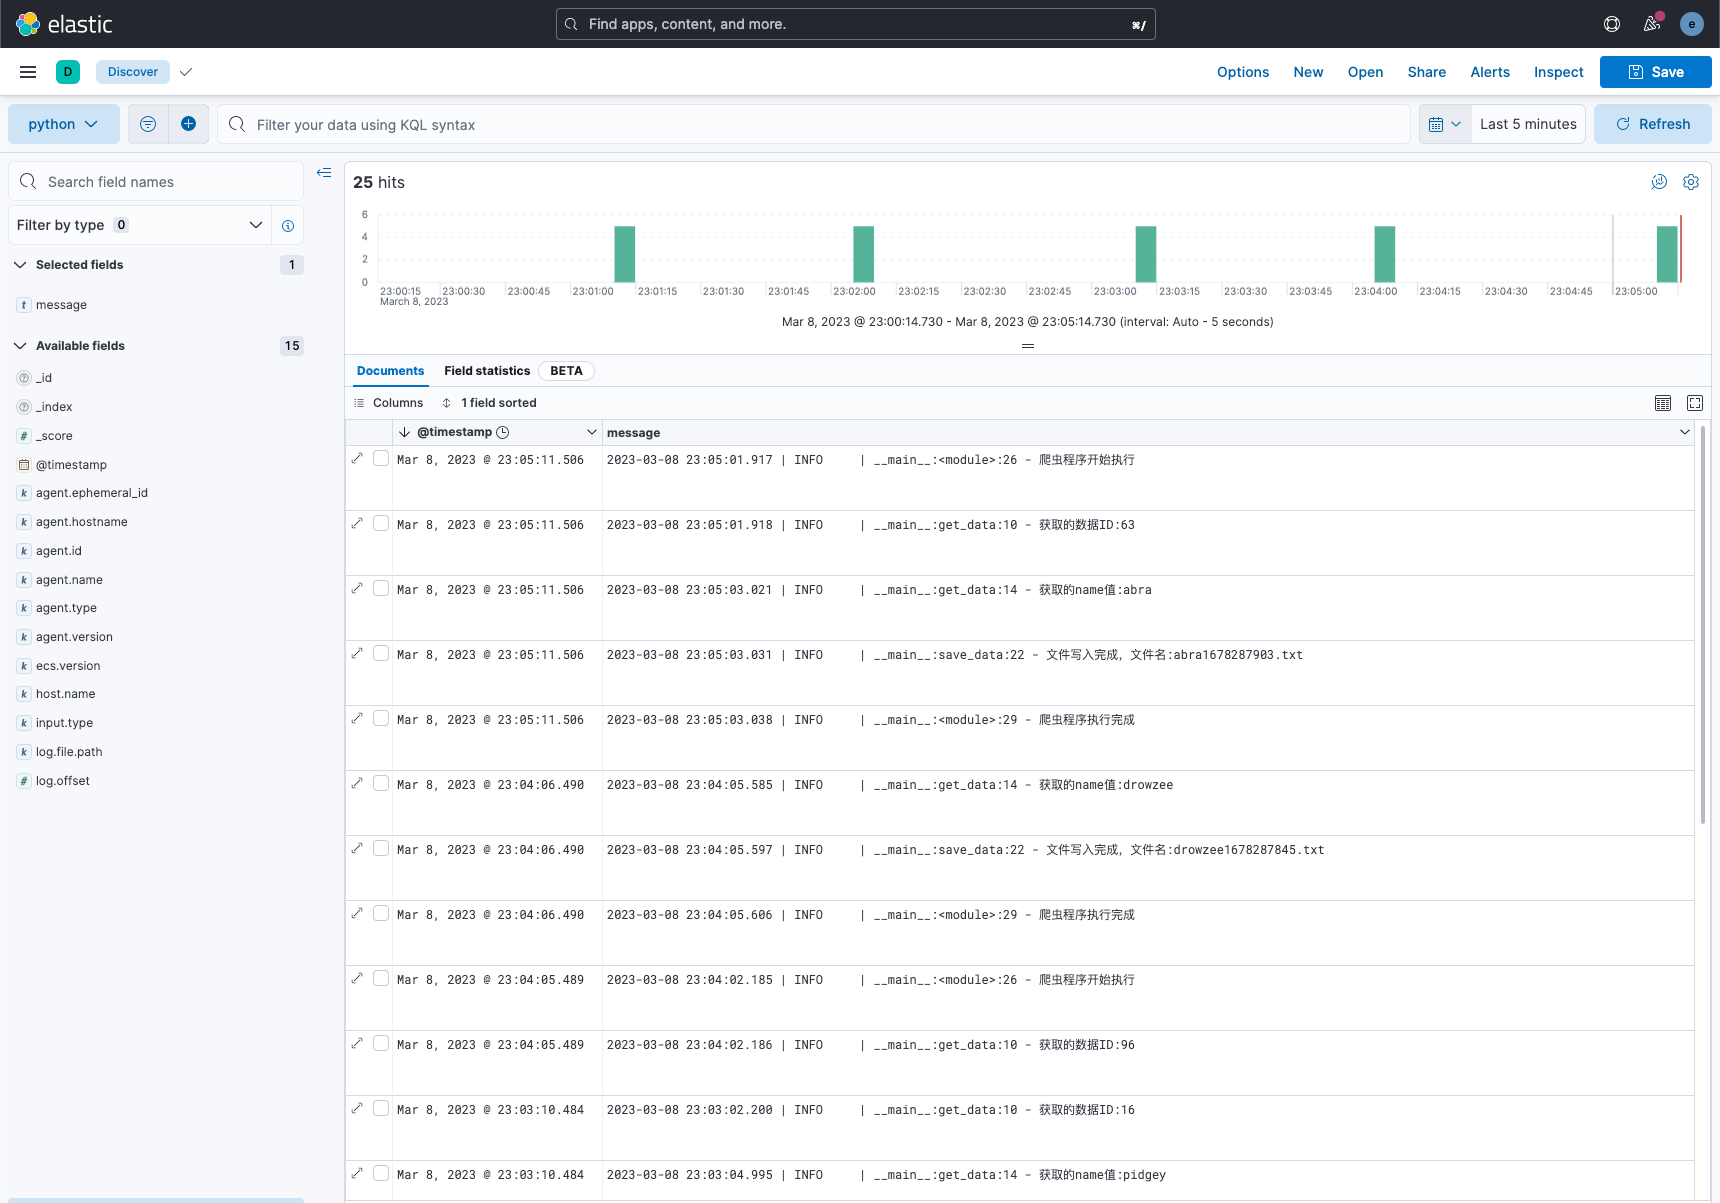
Task: Select the row with name值:drowzee
Action: pyautogui.click(x=381, y=783)
